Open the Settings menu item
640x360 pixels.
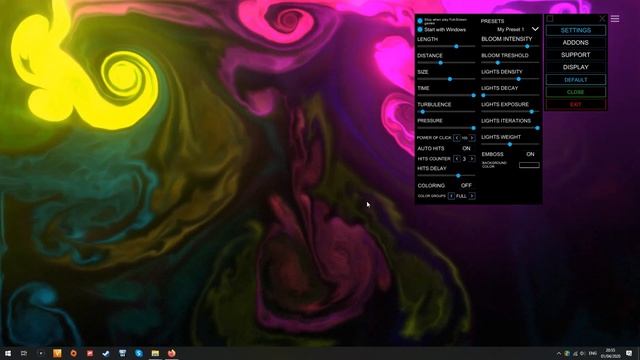coord(576,31)
